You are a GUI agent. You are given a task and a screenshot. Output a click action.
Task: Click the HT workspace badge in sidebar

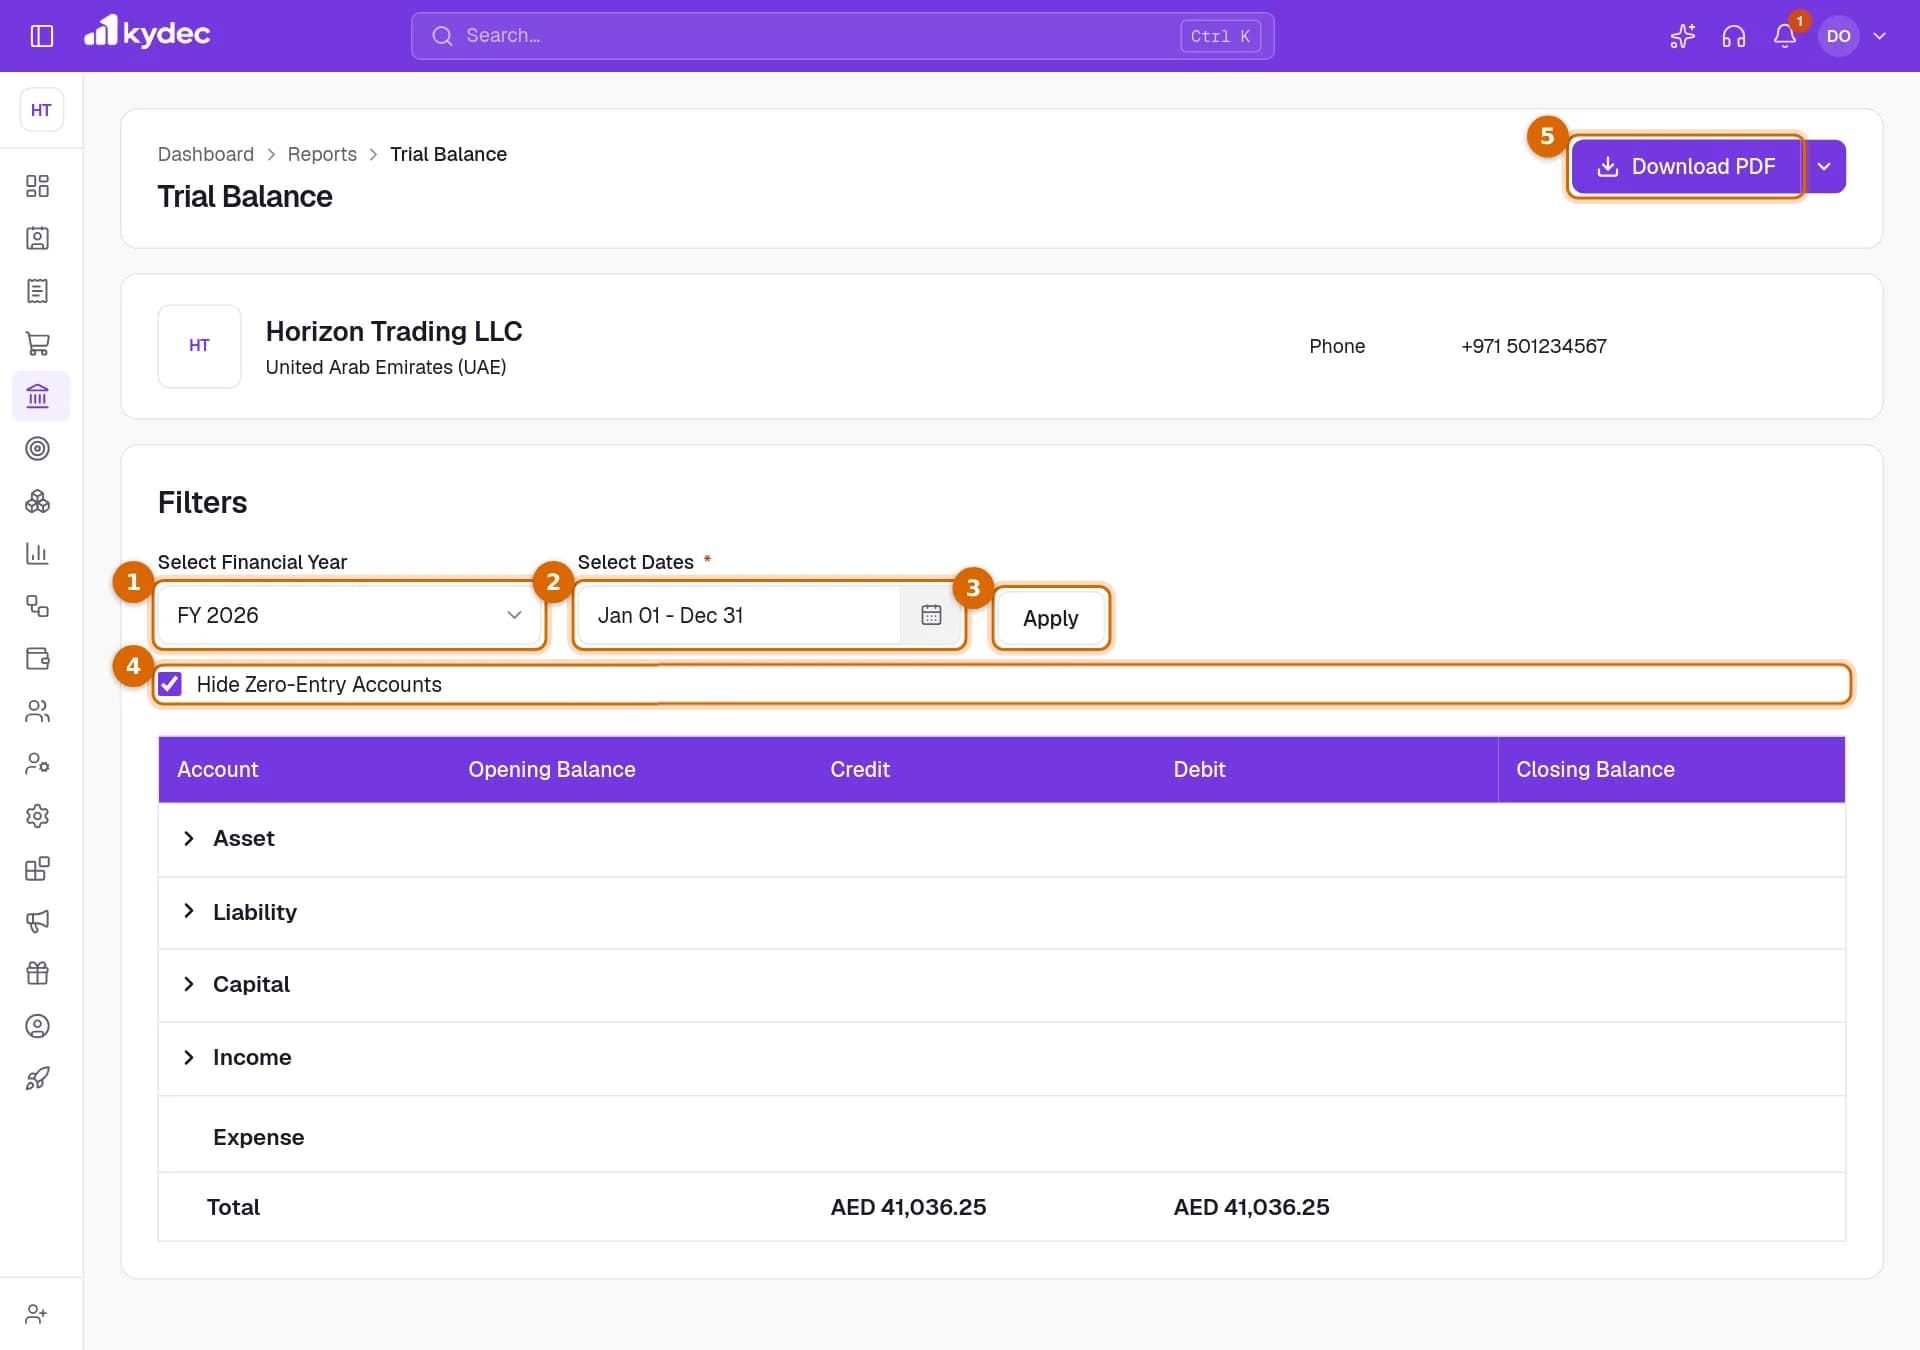point(41,110)
